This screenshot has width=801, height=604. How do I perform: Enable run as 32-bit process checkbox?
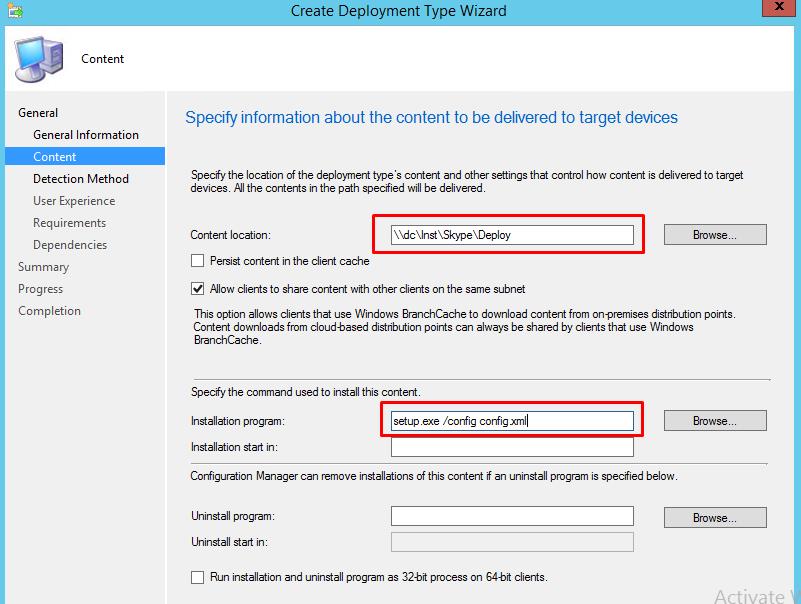198,577
